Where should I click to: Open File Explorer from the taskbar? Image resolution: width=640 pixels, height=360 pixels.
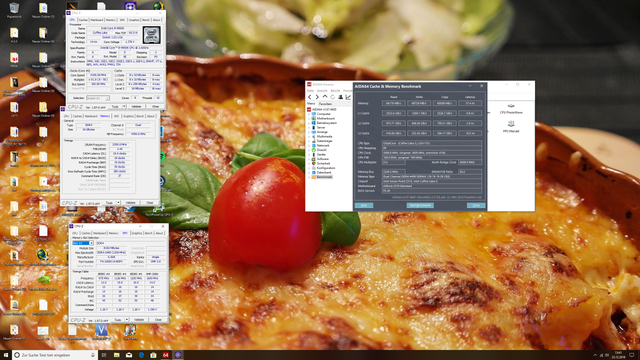pos(116,355)
